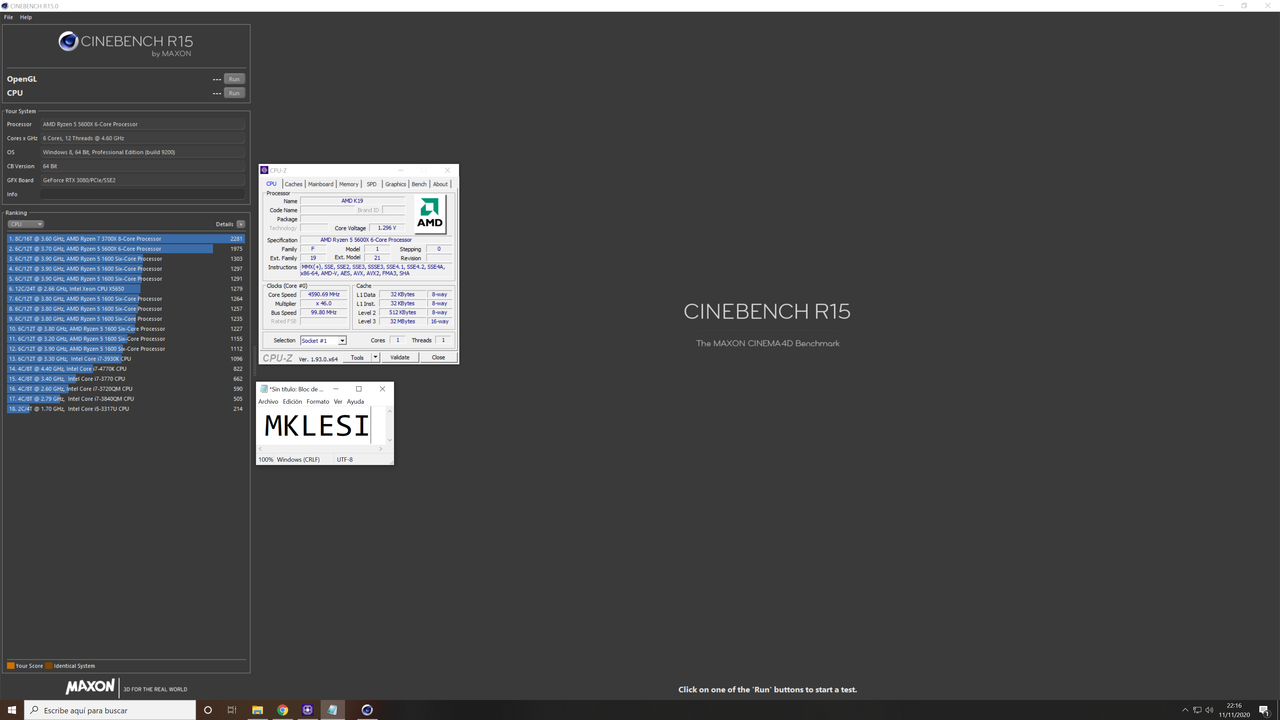Switch to the Memory tab in CPU-Z

pyautogui.click(x=348, y=184)
